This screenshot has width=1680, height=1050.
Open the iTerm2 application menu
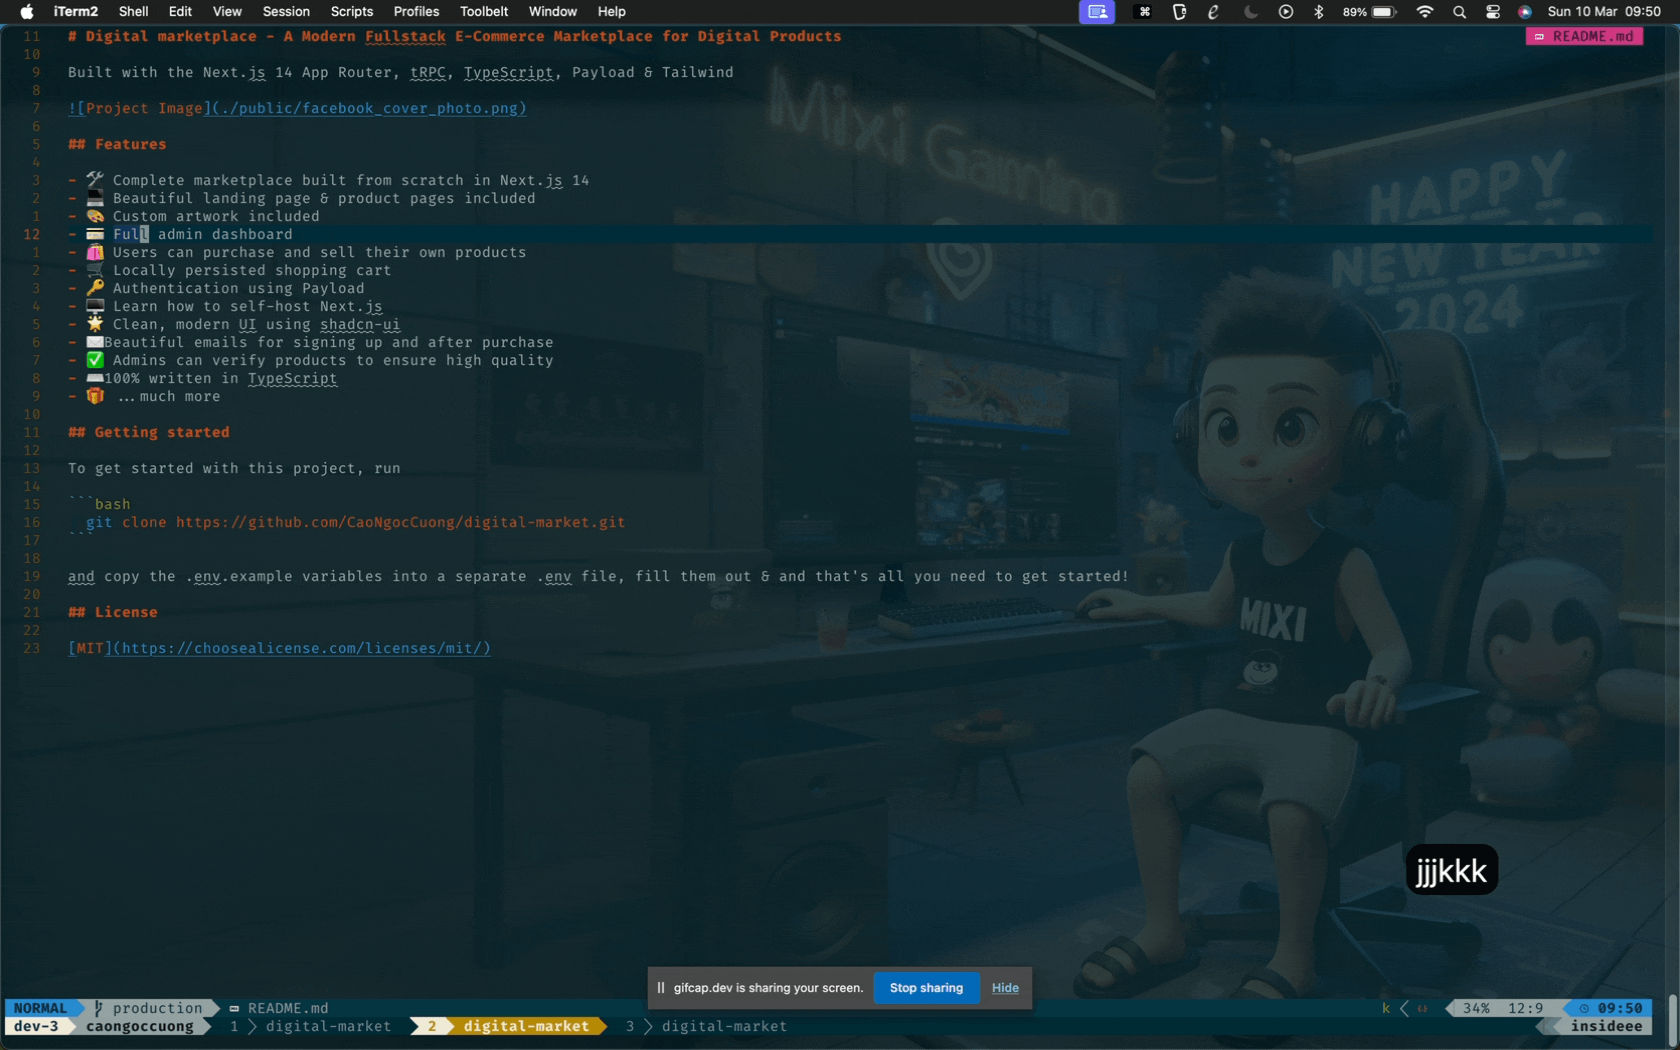[76, 12]
